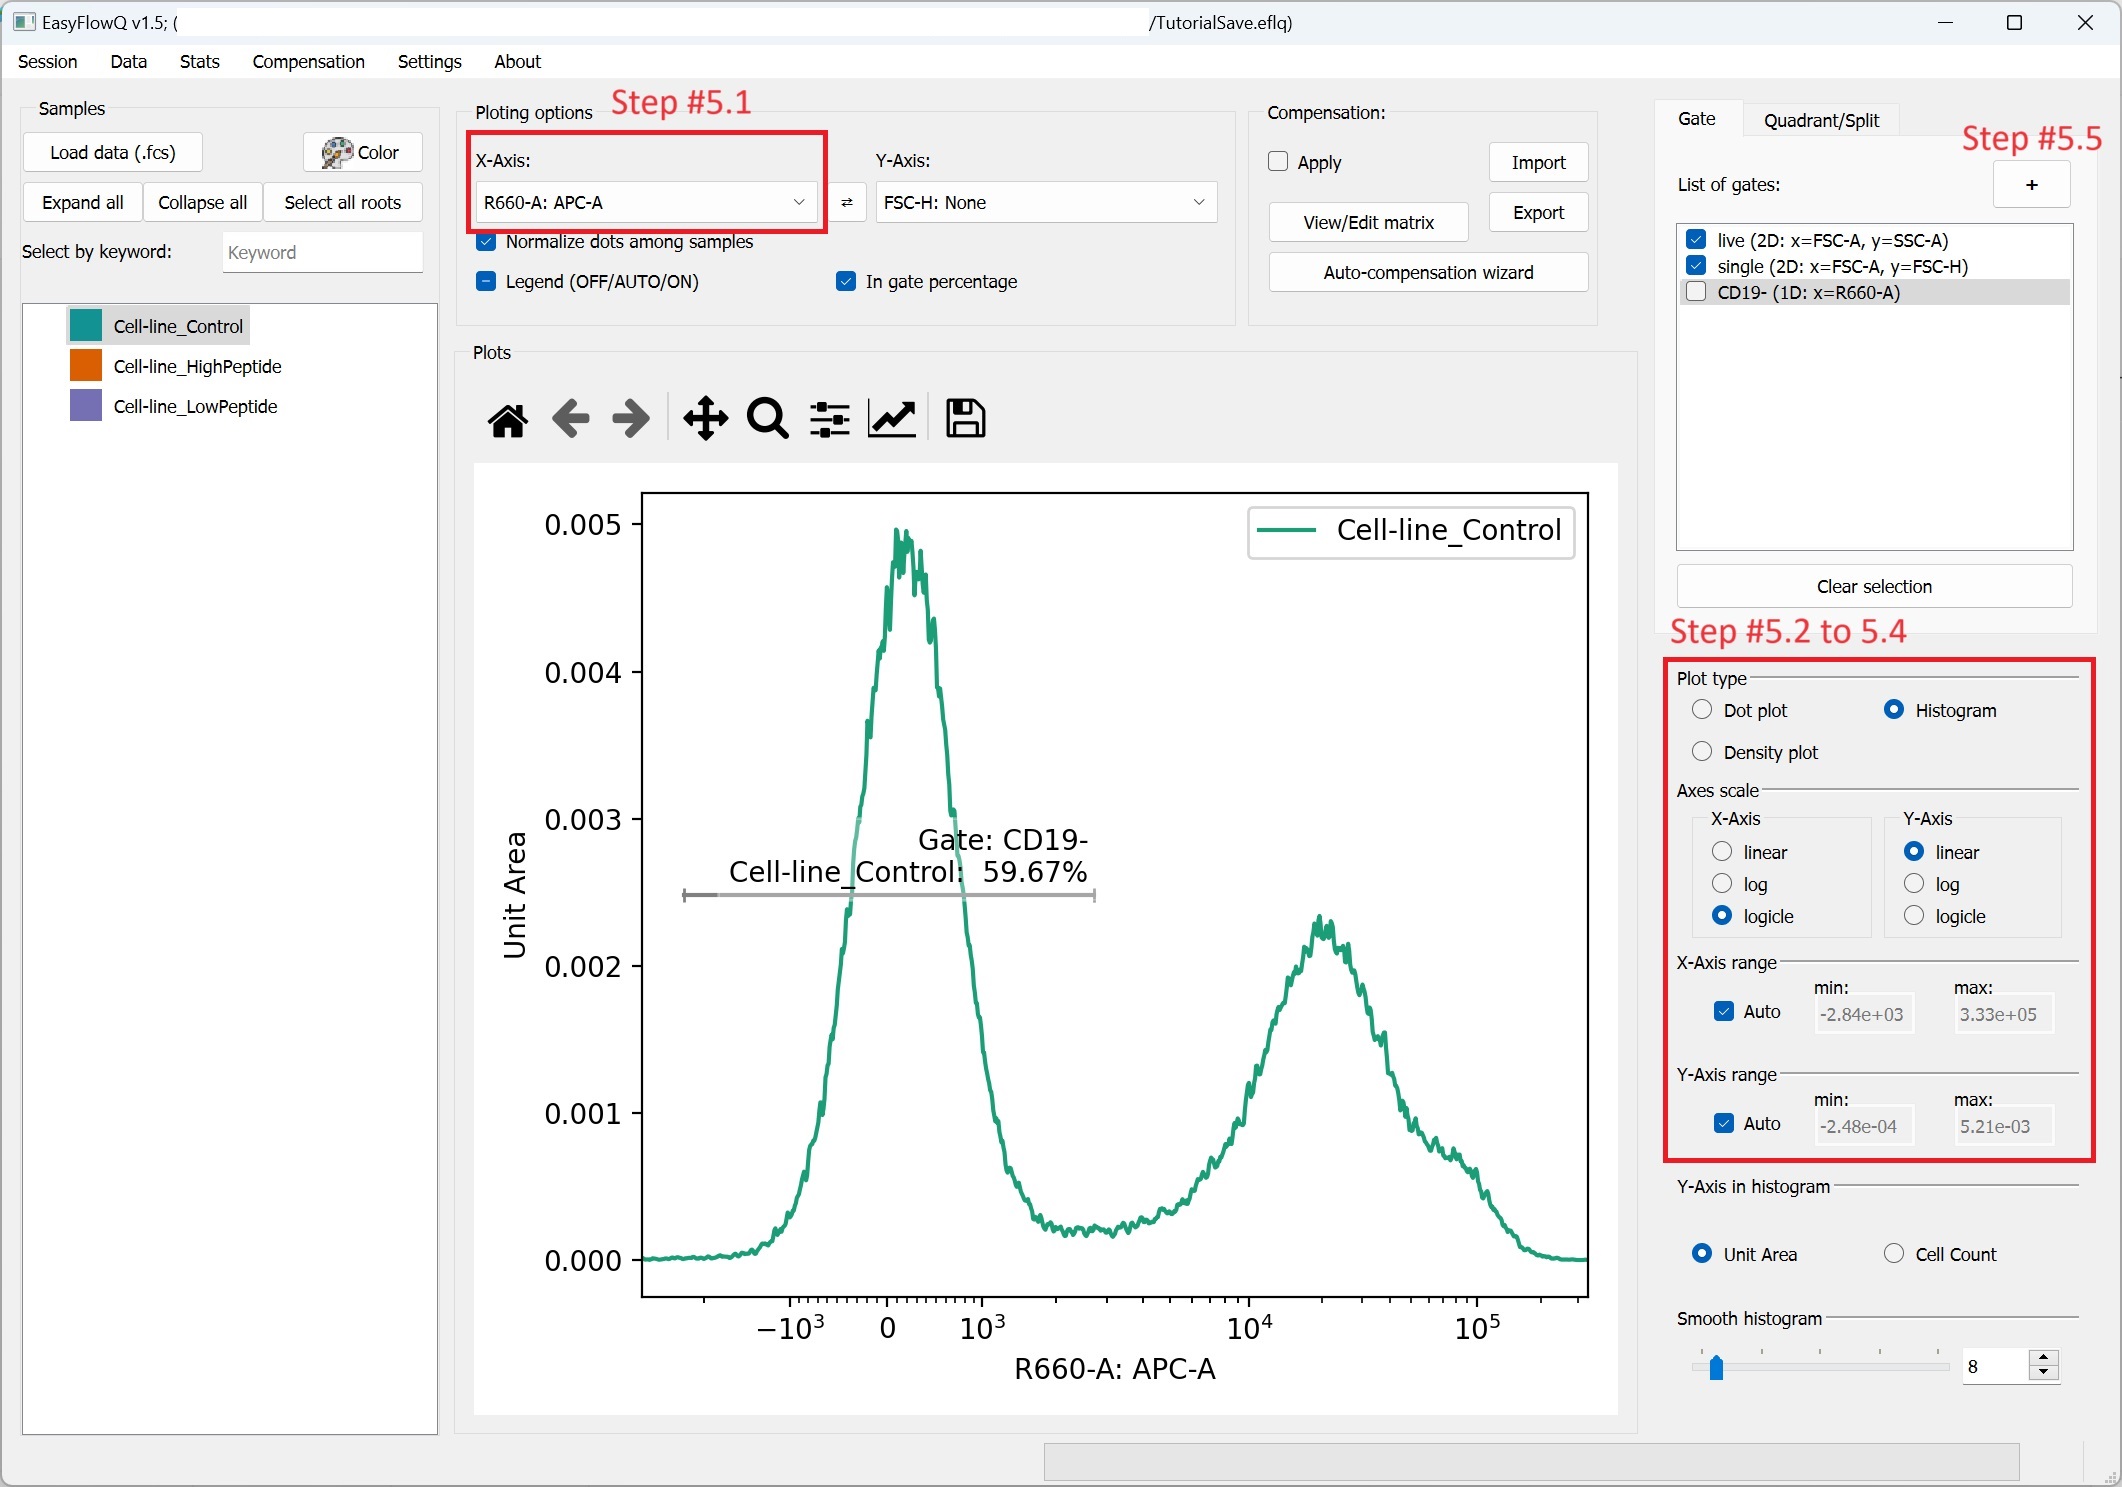2122x1487 pixels.
Task: Select Cell Count histogram Y-Axis
Action: pos(1894,1254)
